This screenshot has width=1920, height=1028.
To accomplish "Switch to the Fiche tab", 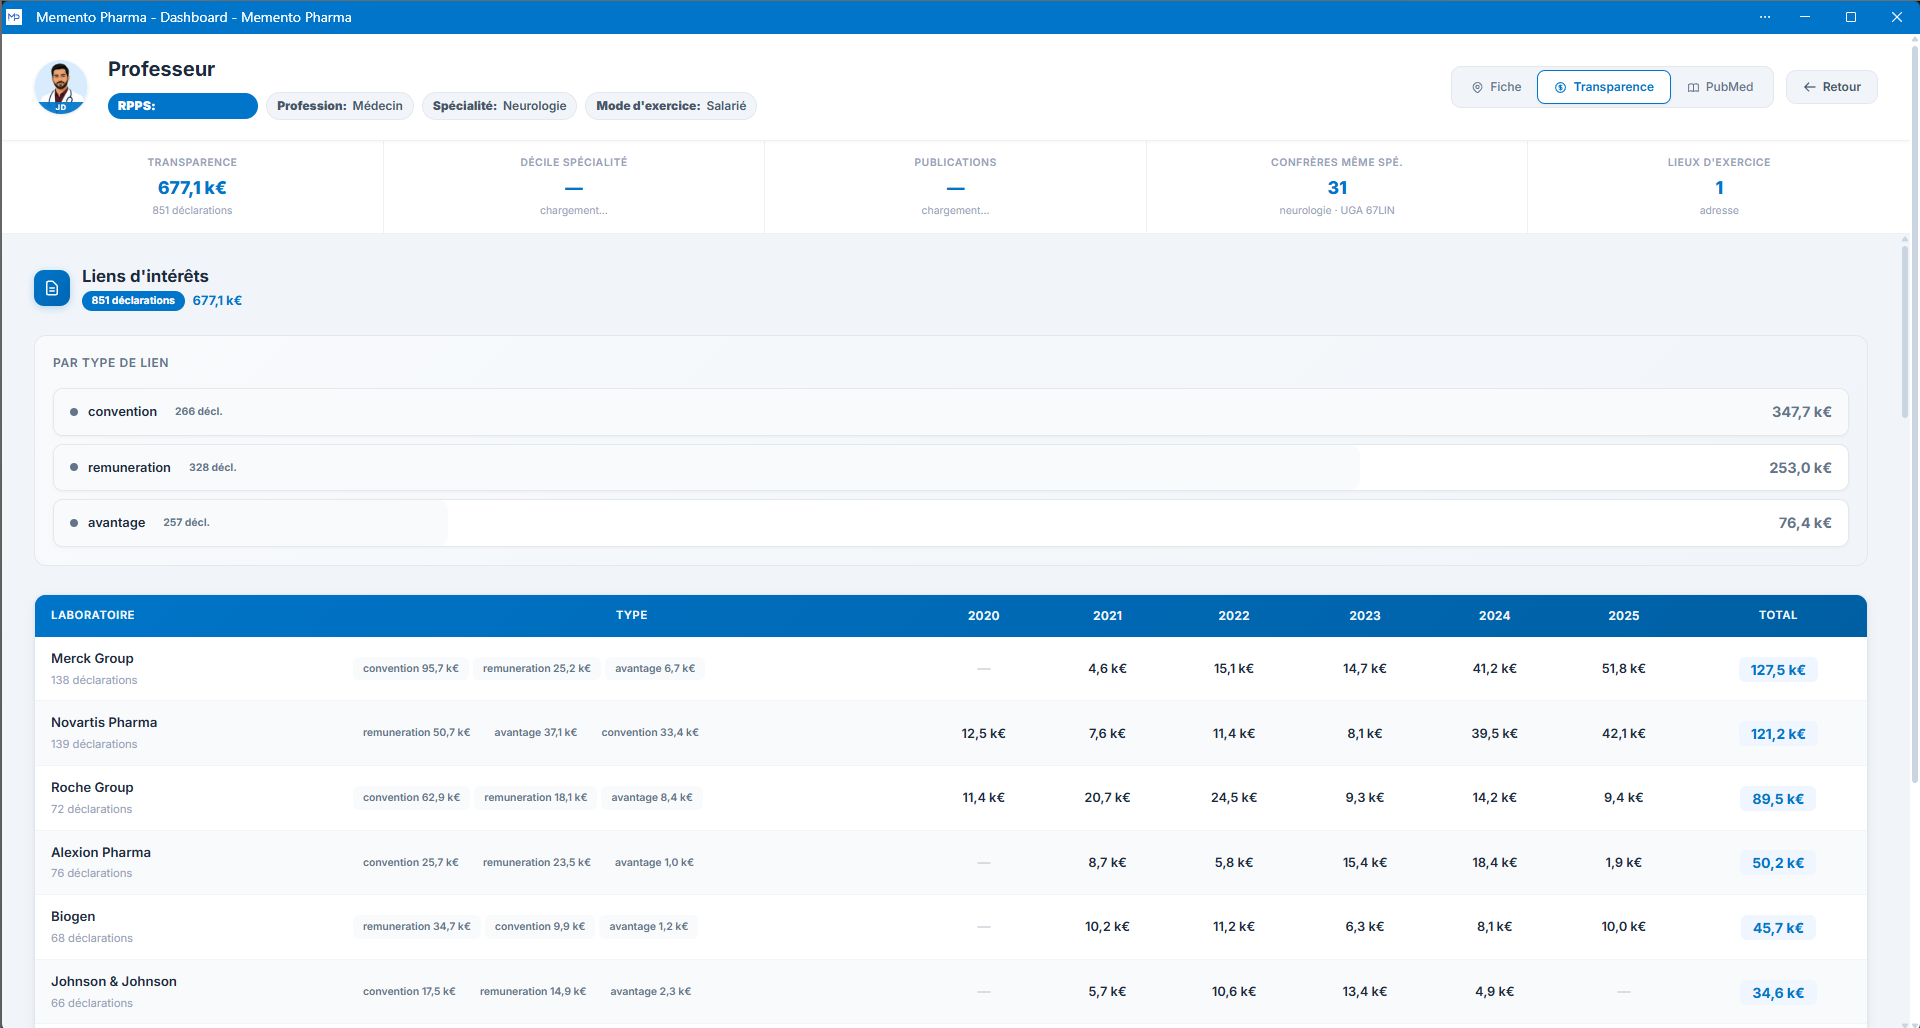I will point(1496,87).
